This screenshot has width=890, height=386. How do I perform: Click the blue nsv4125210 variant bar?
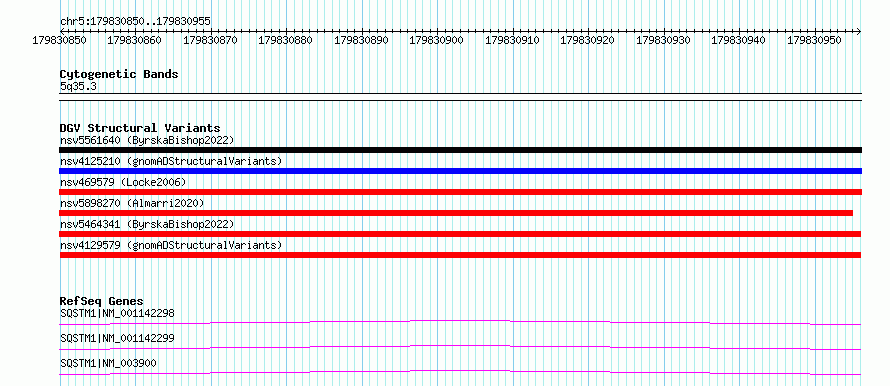tap(460, 171)
